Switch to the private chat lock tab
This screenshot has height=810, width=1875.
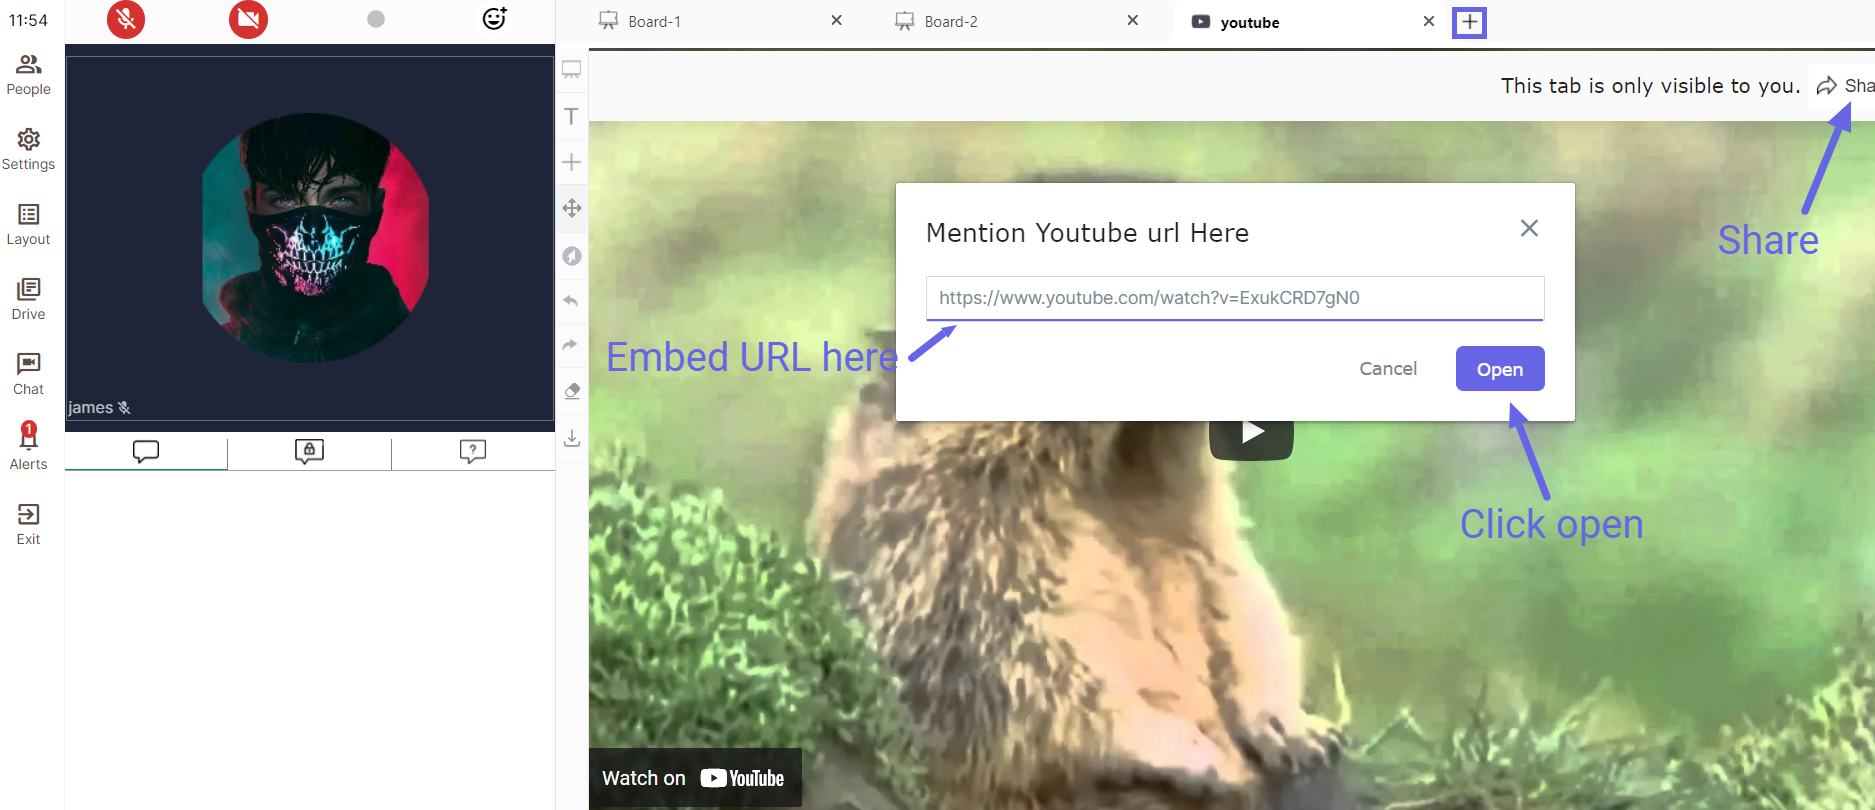pos(309,452)
